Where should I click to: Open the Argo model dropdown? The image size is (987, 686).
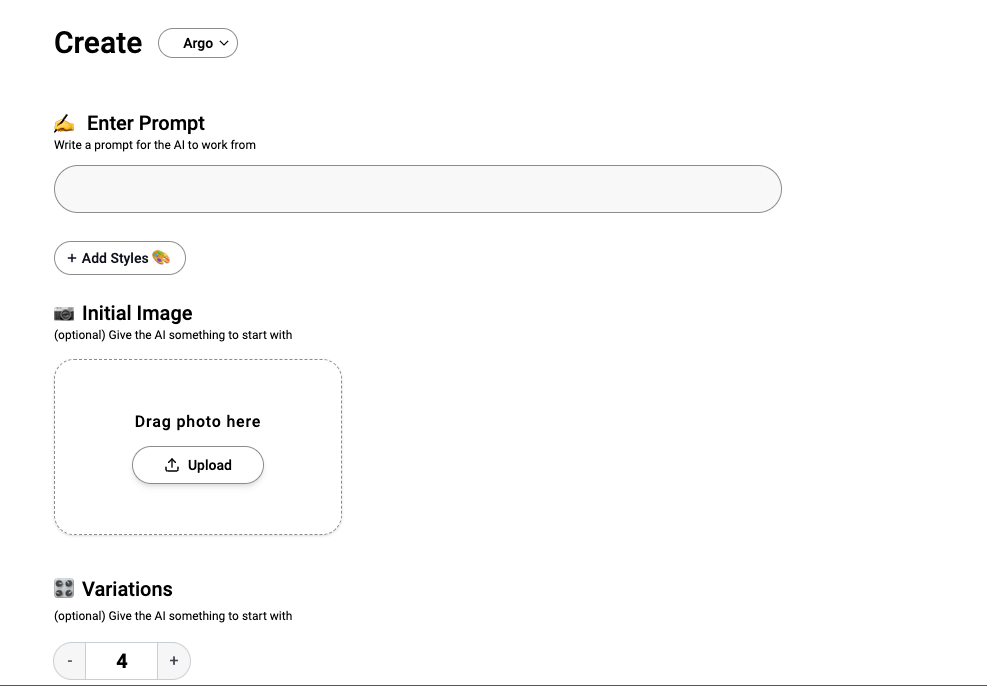[x=198, y=43]
